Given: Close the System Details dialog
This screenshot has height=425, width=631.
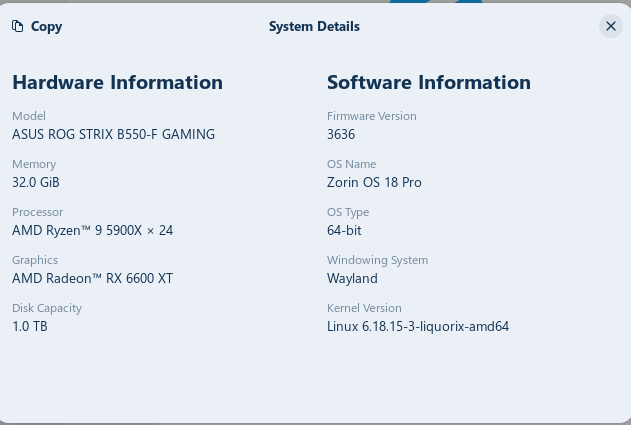Looking at the screenshot, I should pos(611,27).
